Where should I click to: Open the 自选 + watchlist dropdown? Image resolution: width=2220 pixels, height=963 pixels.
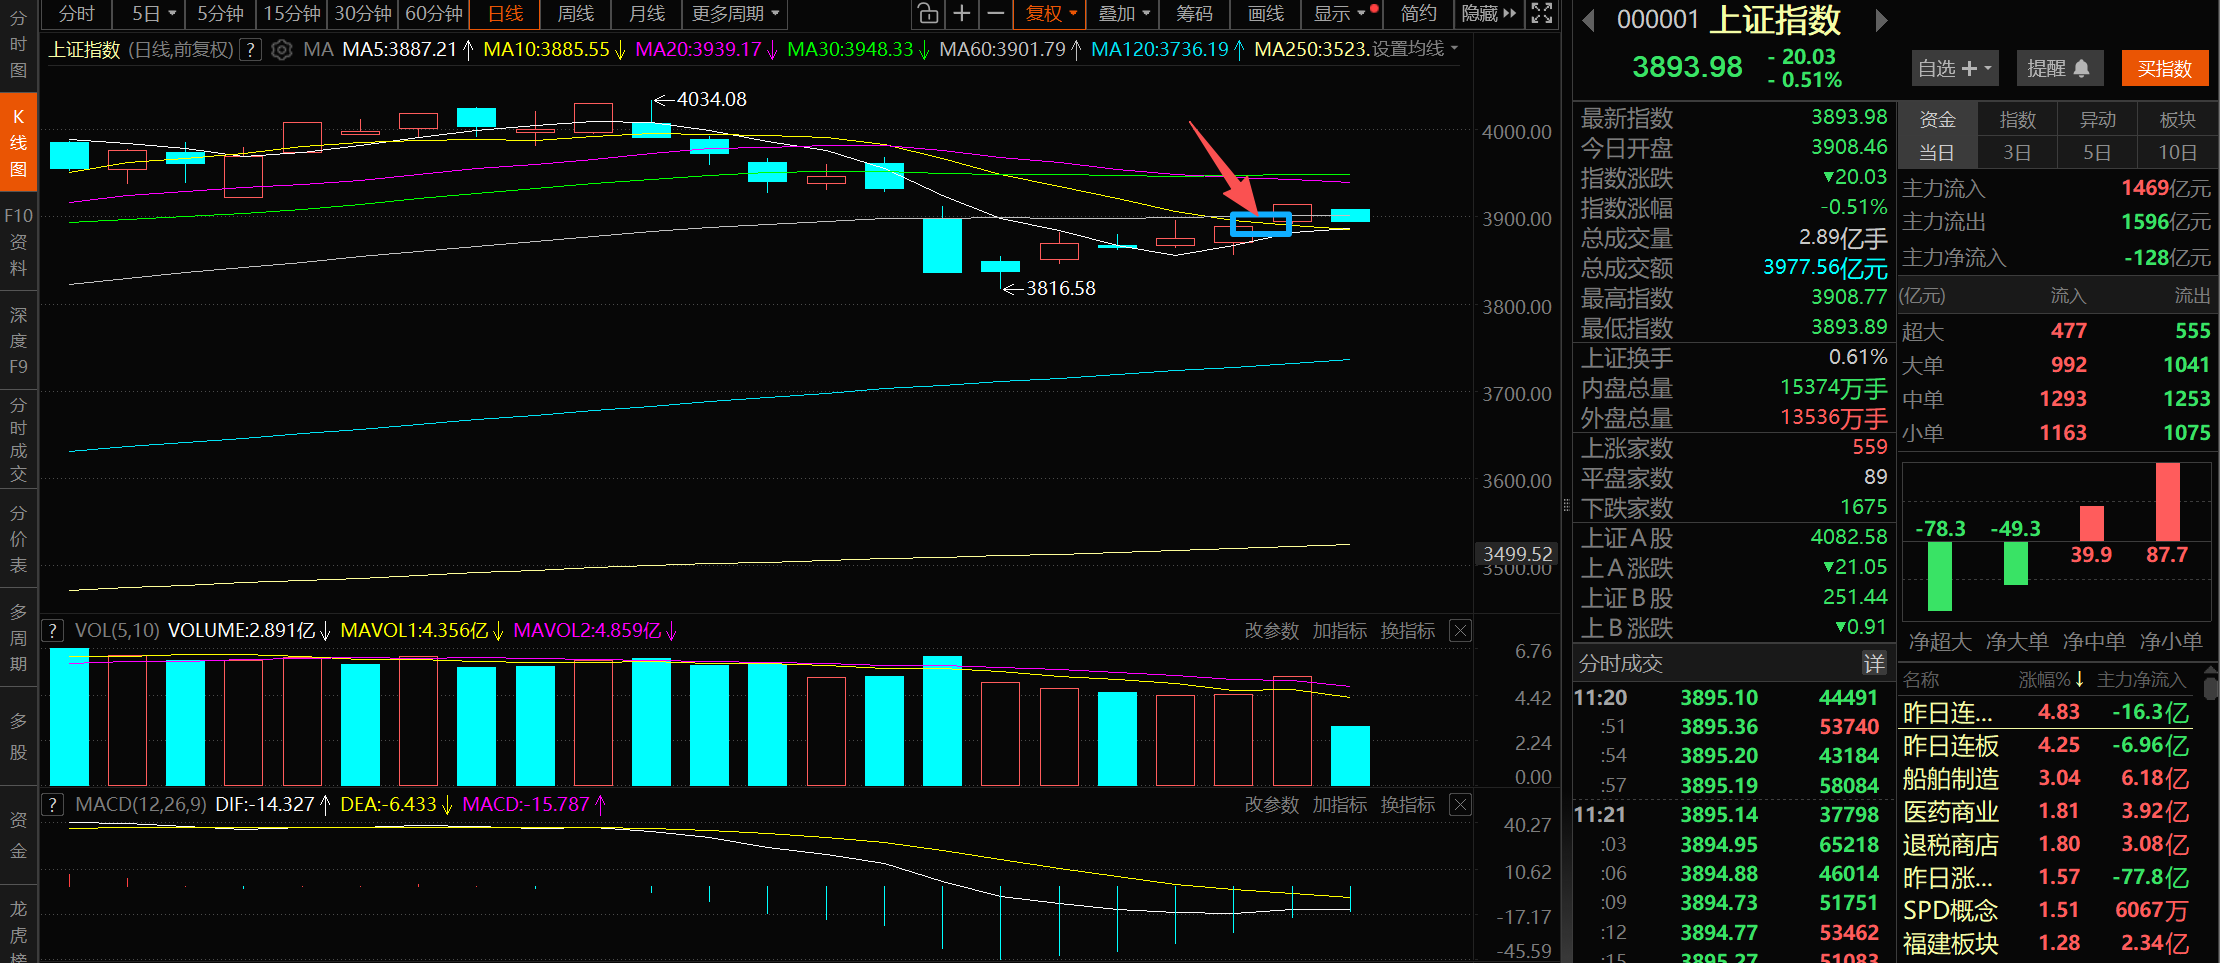[1954, 69]
